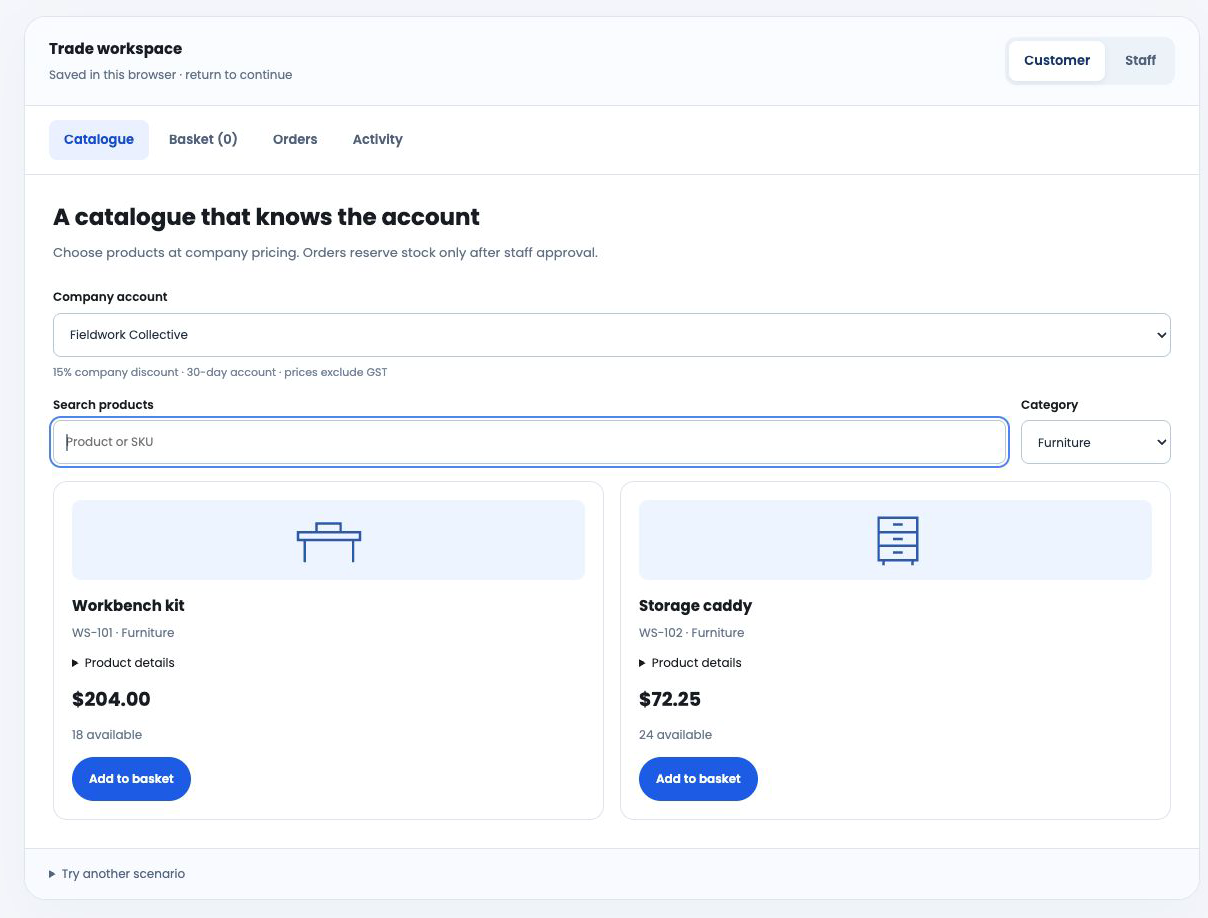Switch to Staff view
The width and height of the screenshot is (1208, 918).
(1140, 60)
